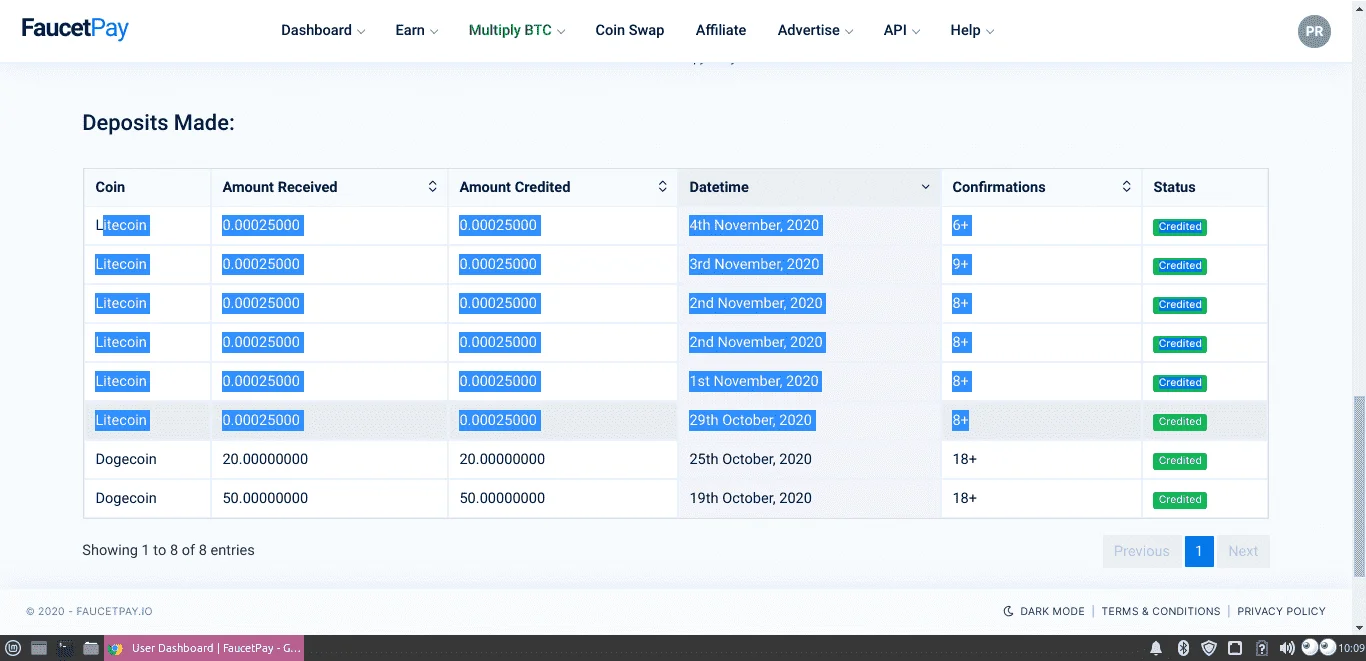Click the FaucetPay logo
This screenshot has width=1366, height=661.
point(75,28)
